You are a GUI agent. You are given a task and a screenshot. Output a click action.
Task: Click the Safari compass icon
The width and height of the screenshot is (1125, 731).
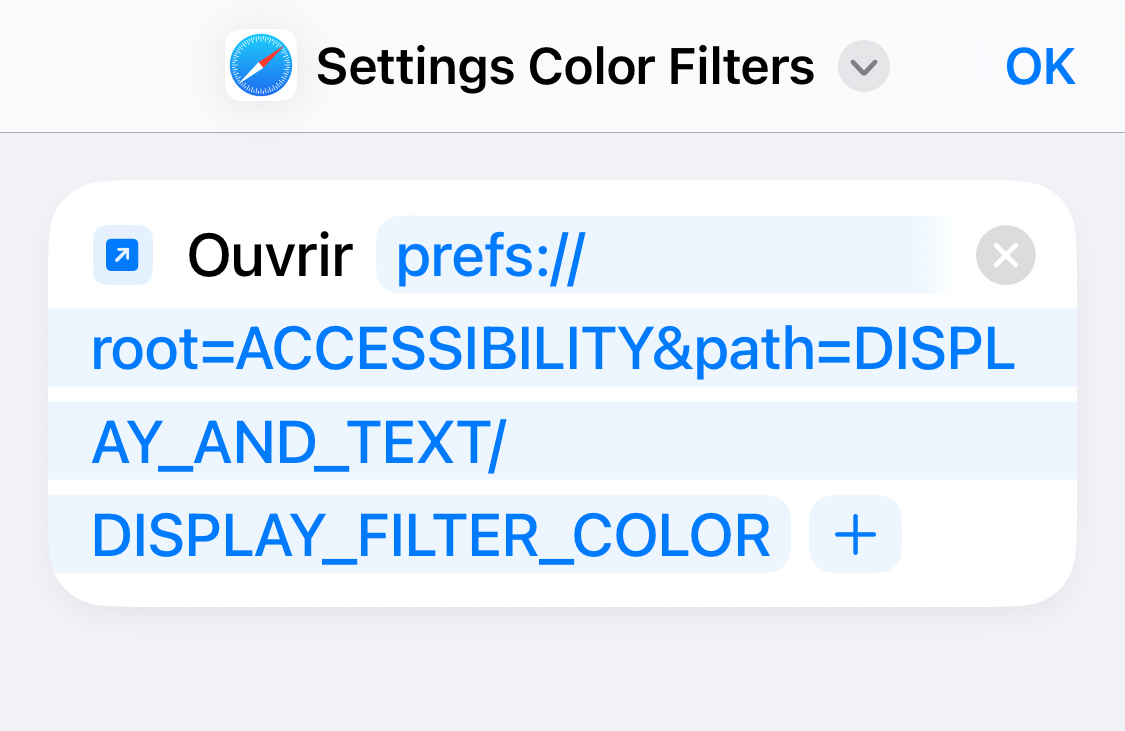261,66
